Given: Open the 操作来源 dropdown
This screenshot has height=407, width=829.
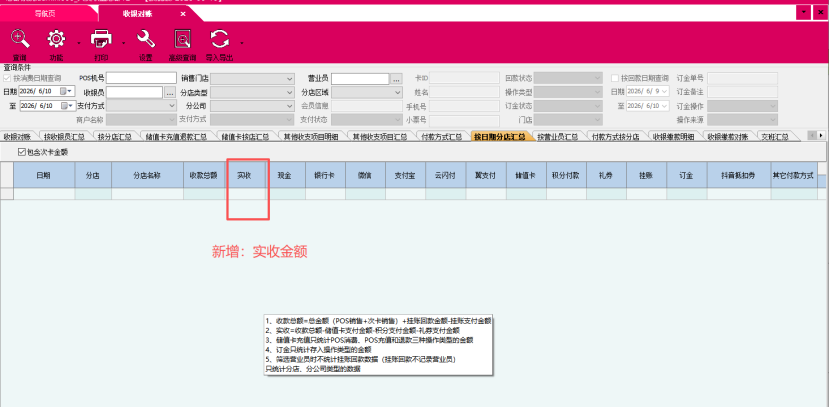Looking at the screenshot, I should 742,120.
